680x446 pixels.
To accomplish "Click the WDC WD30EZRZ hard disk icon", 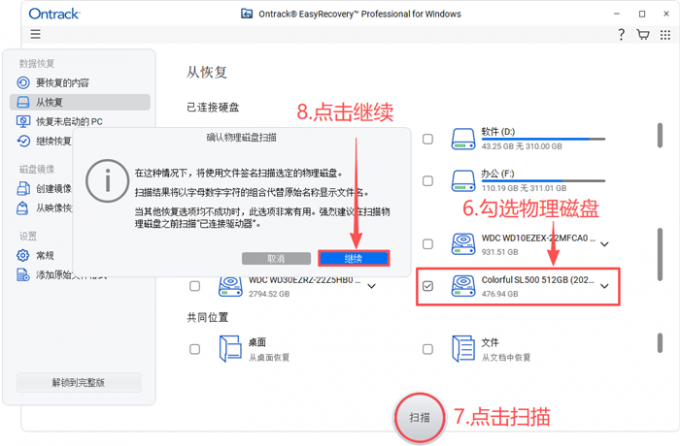I will [230, 286].
